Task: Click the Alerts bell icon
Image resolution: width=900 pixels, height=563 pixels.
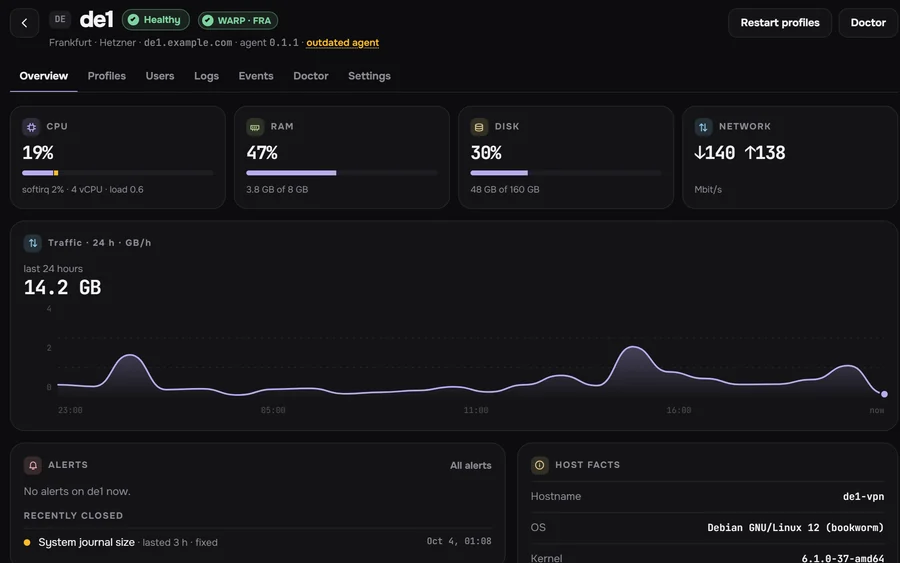Action: (33, 465)
